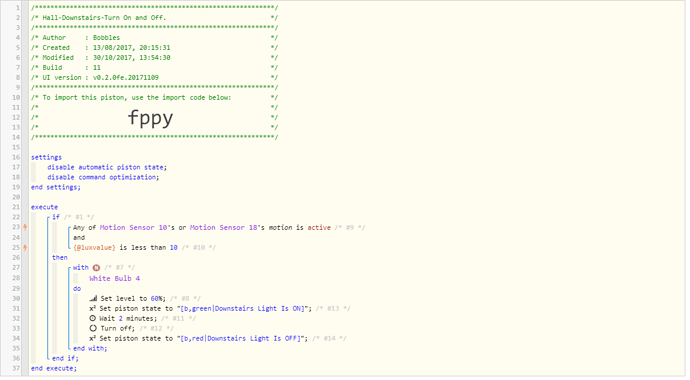Click the 'end execute;' line
This screenshot has width=690, height=380.
pyautogui.click(x=54, y=369)
